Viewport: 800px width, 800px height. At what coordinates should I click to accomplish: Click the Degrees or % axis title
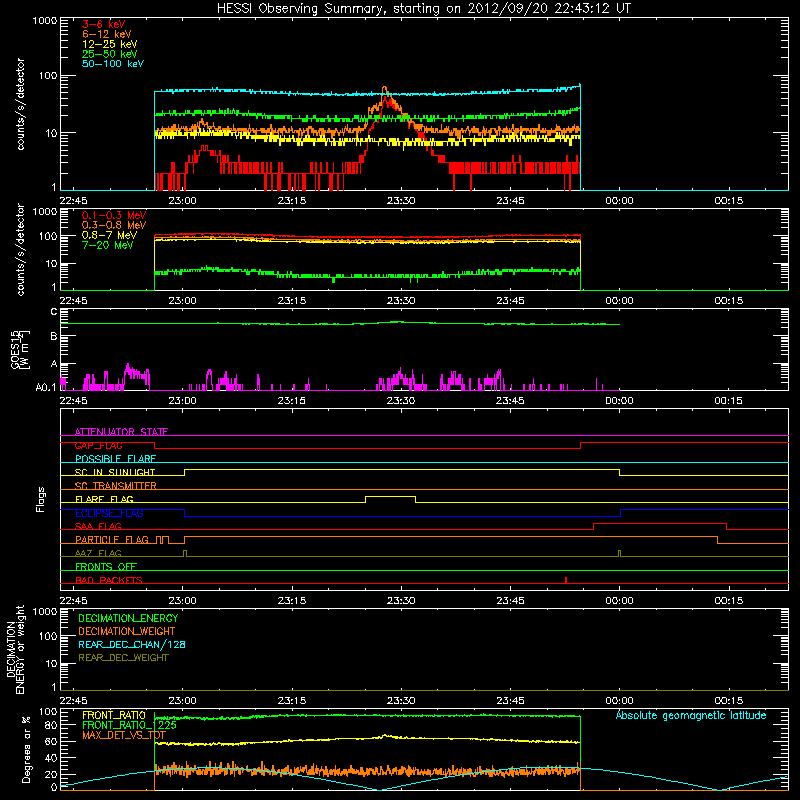[x=26, y=749]
